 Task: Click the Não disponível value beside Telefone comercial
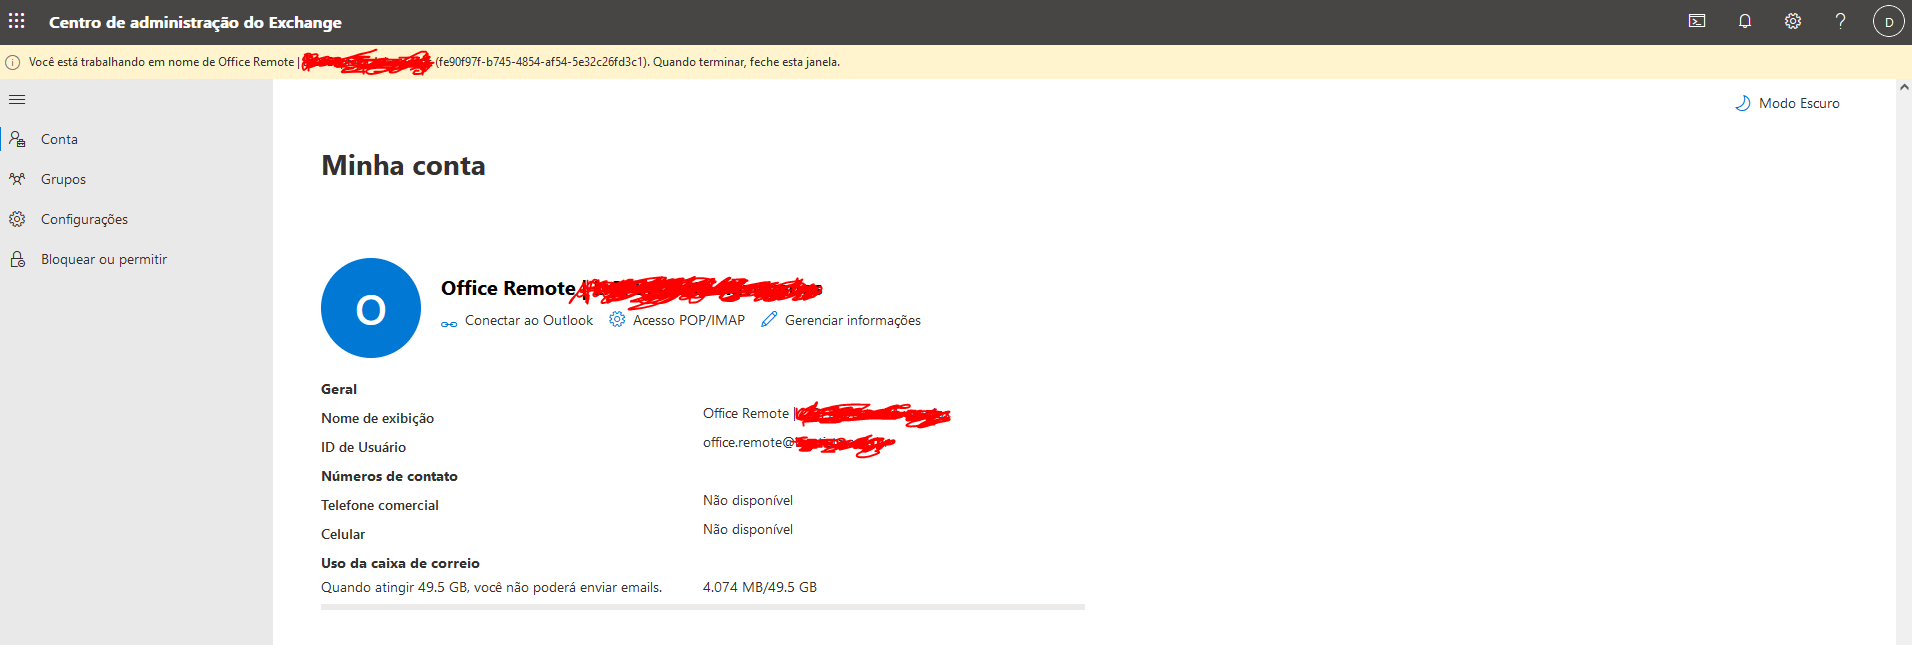click(x=748, y=500)
